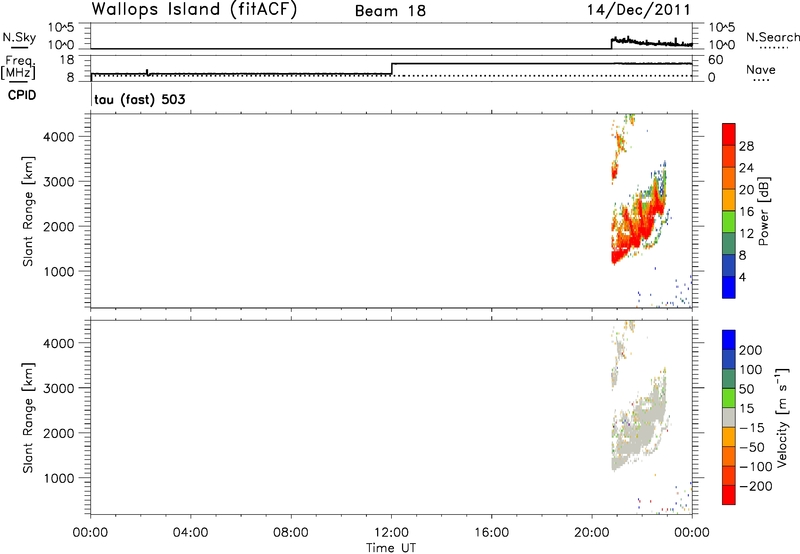Click '04:00' on the time axis

[x=190, y=533]
